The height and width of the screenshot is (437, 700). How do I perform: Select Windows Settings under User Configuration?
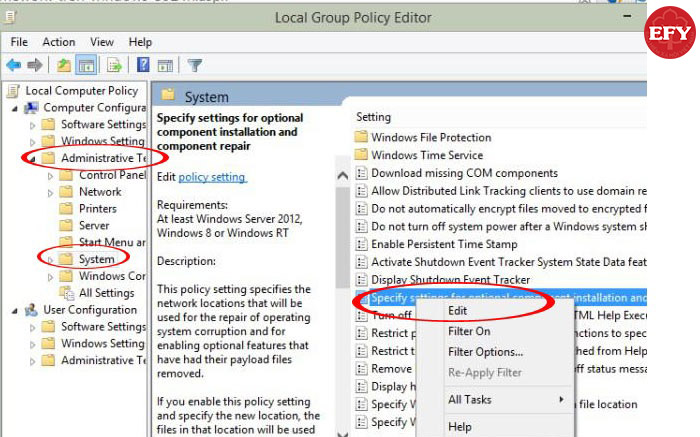coord(103,343)
